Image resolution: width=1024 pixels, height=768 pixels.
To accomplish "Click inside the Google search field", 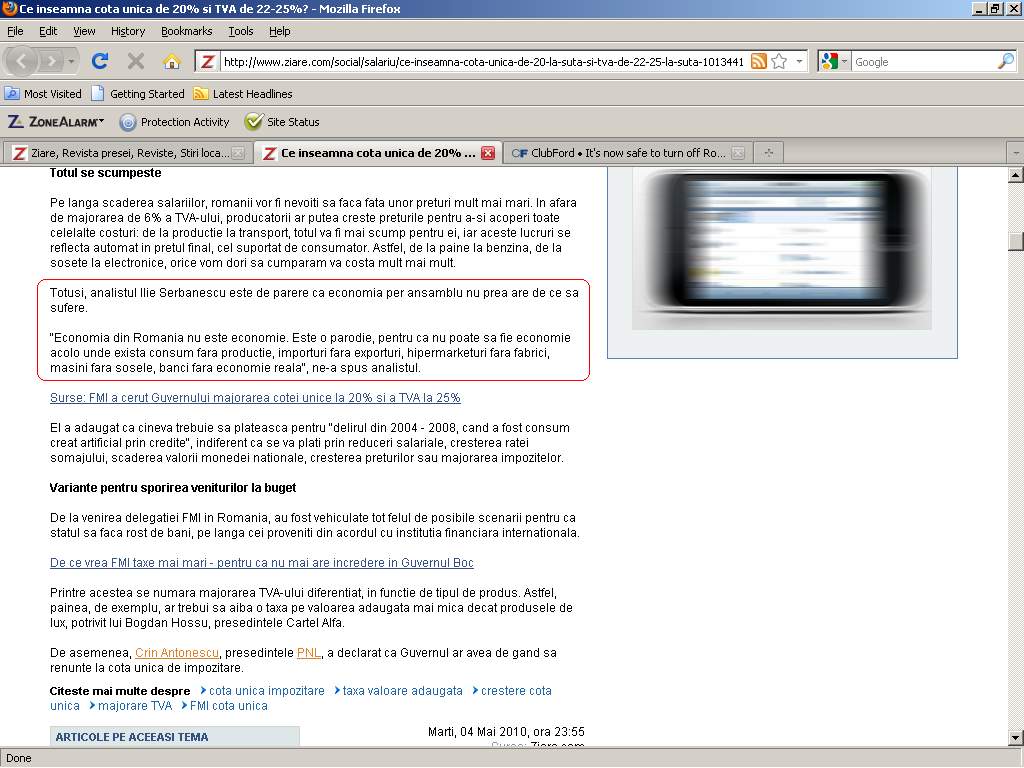I will (920, 62).
